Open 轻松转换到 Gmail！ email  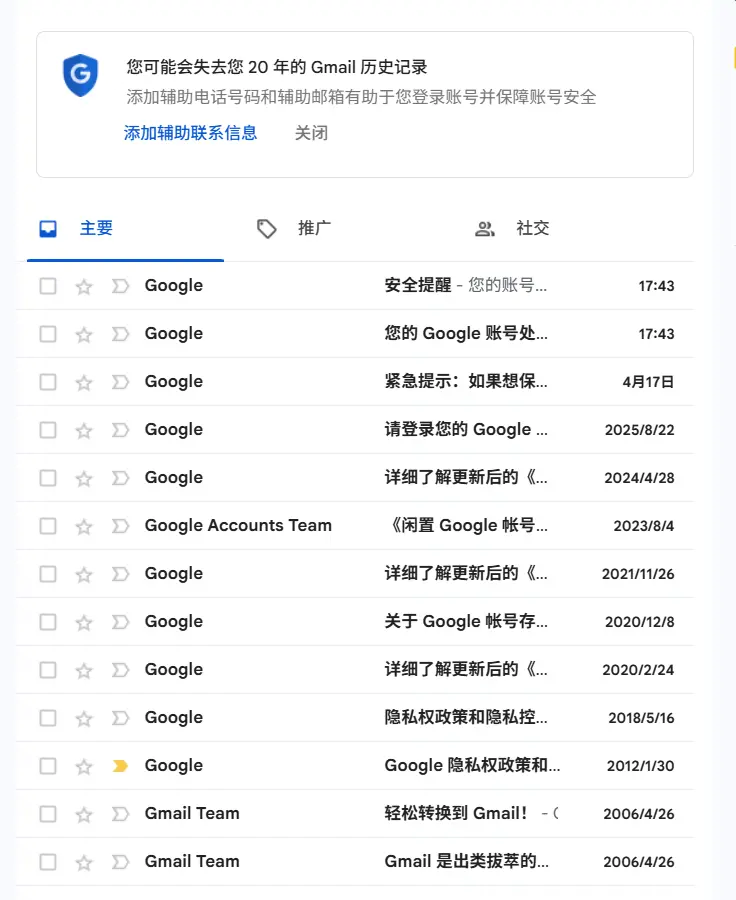click(x=456, y=813)
